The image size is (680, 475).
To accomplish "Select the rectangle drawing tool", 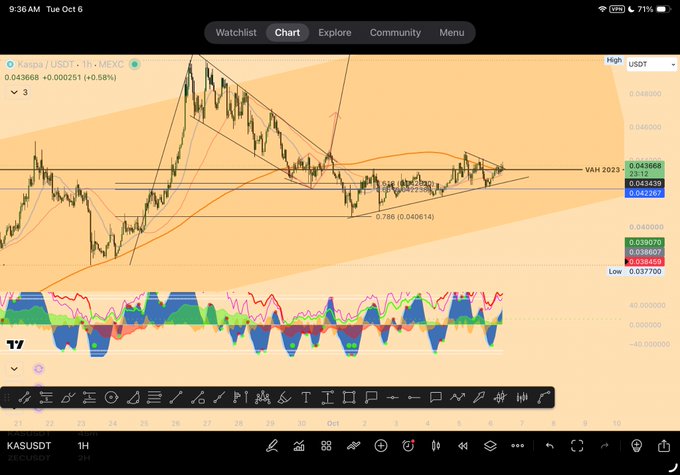I will 349,397.
